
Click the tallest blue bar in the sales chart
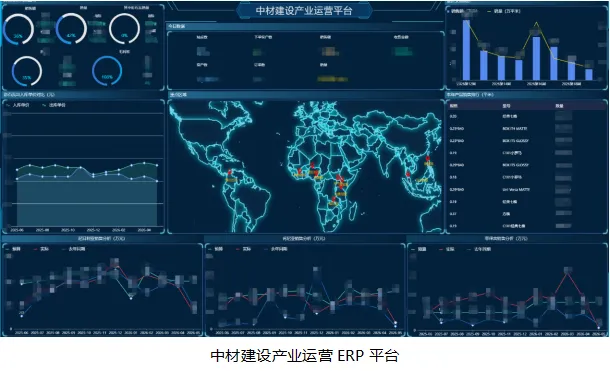coord(466,51)
